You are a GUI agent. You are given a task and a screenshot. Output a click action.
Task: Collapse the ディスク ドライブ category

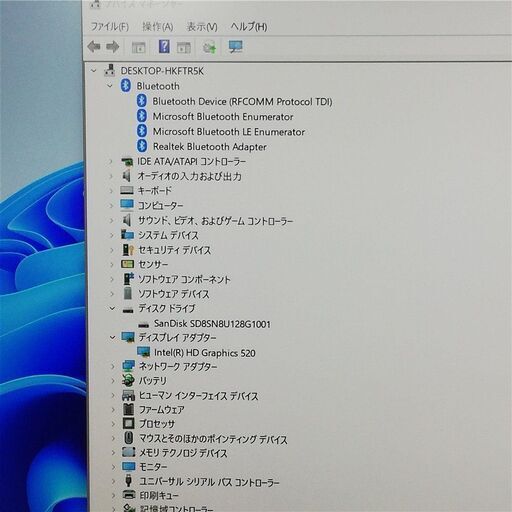pos(112,309)
